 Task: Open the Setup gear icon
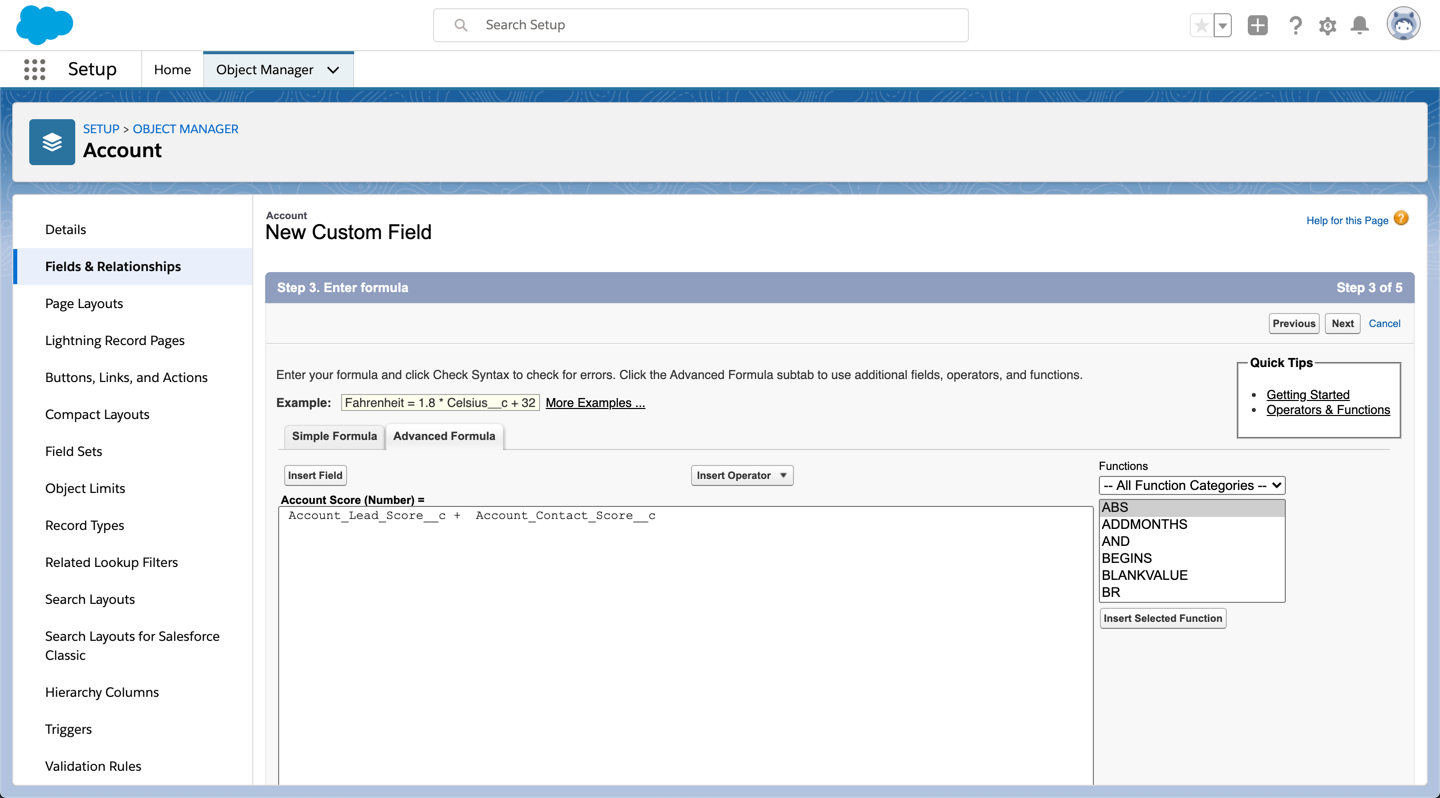[1327, 26]
